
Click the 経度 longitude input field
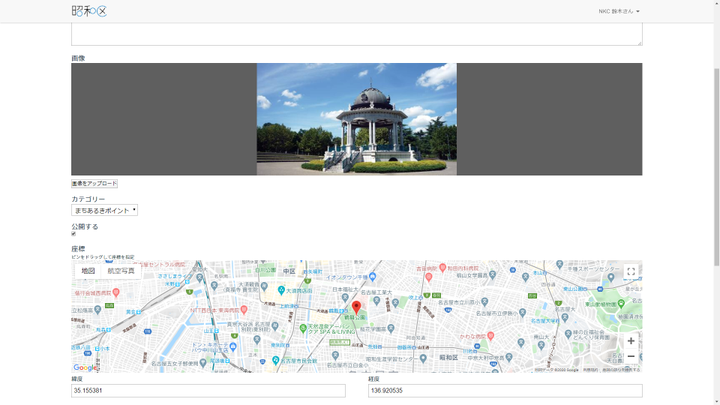tap(505, 391)
